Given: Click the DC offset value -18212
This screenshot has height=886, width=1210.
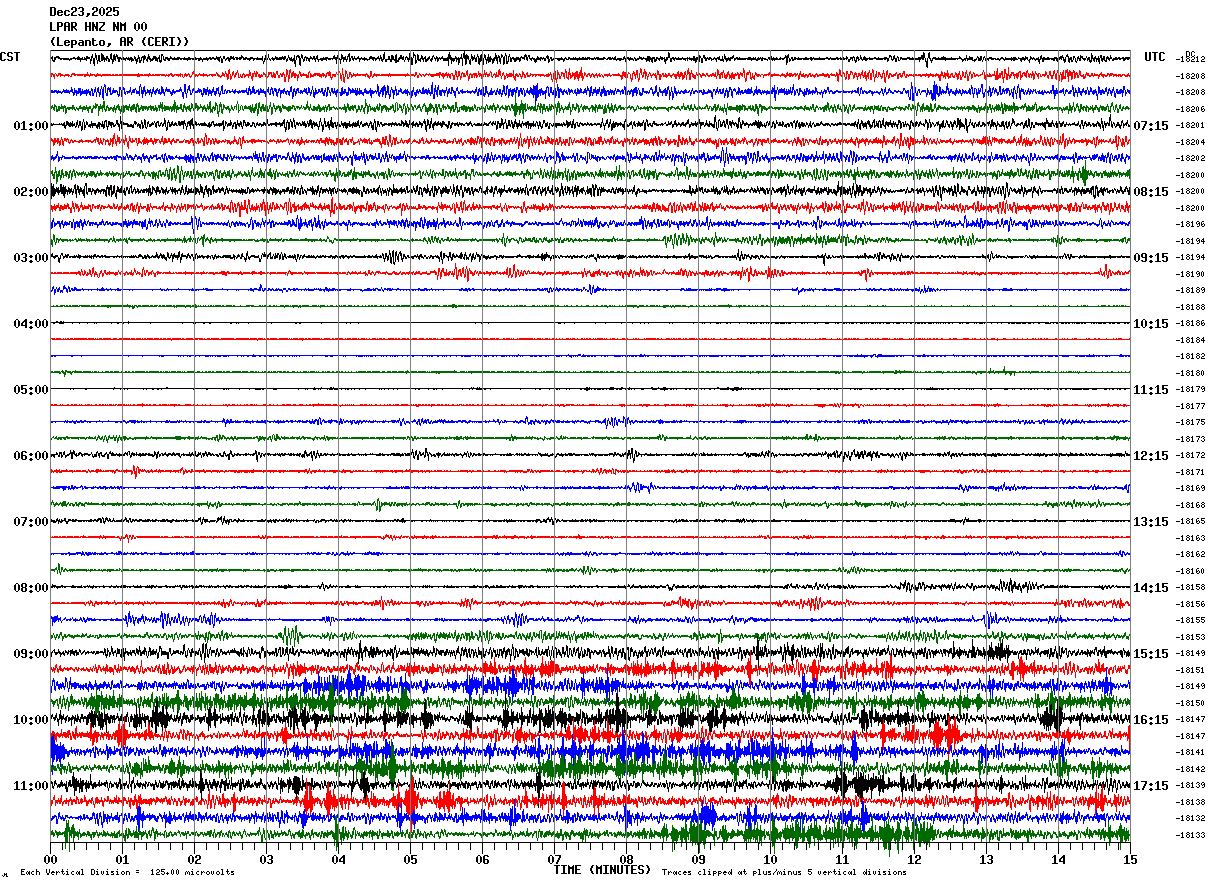Looking at the screenshot, I should [1191, 60].
